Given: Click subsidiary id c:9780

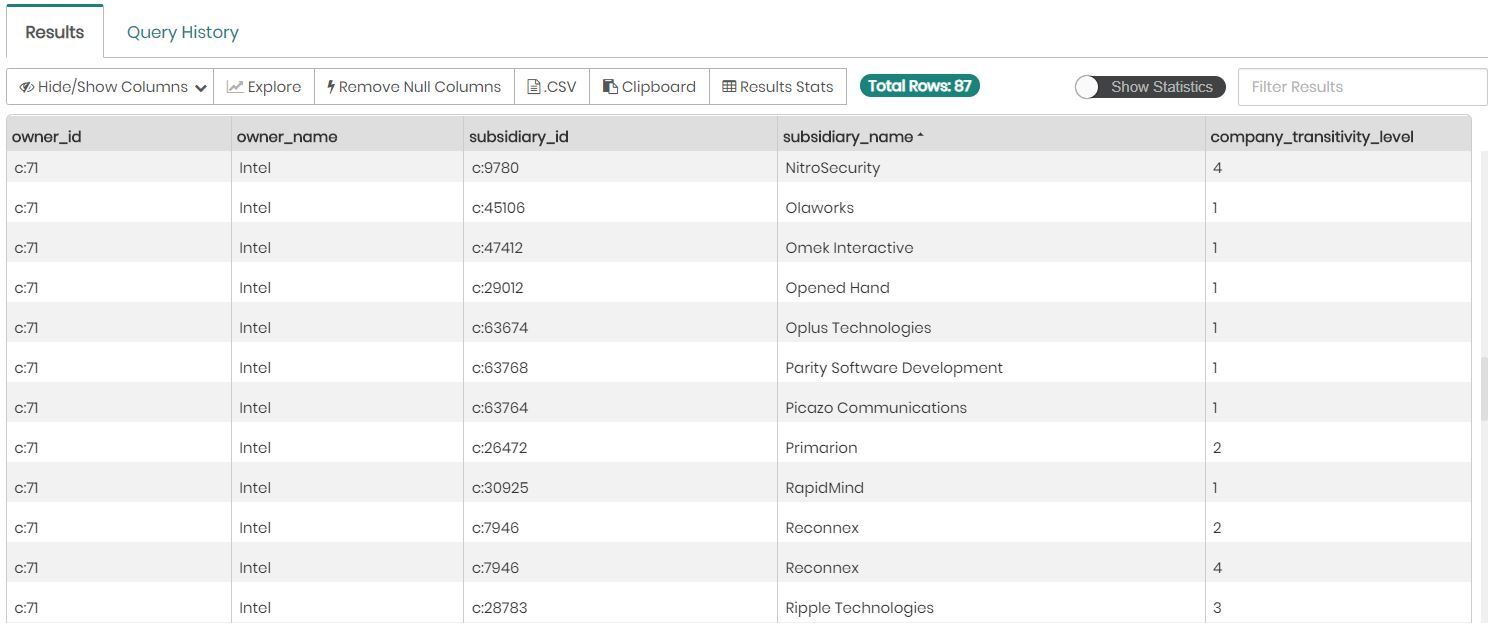Looking at the screenshot, I should click(x=496, y=168).
